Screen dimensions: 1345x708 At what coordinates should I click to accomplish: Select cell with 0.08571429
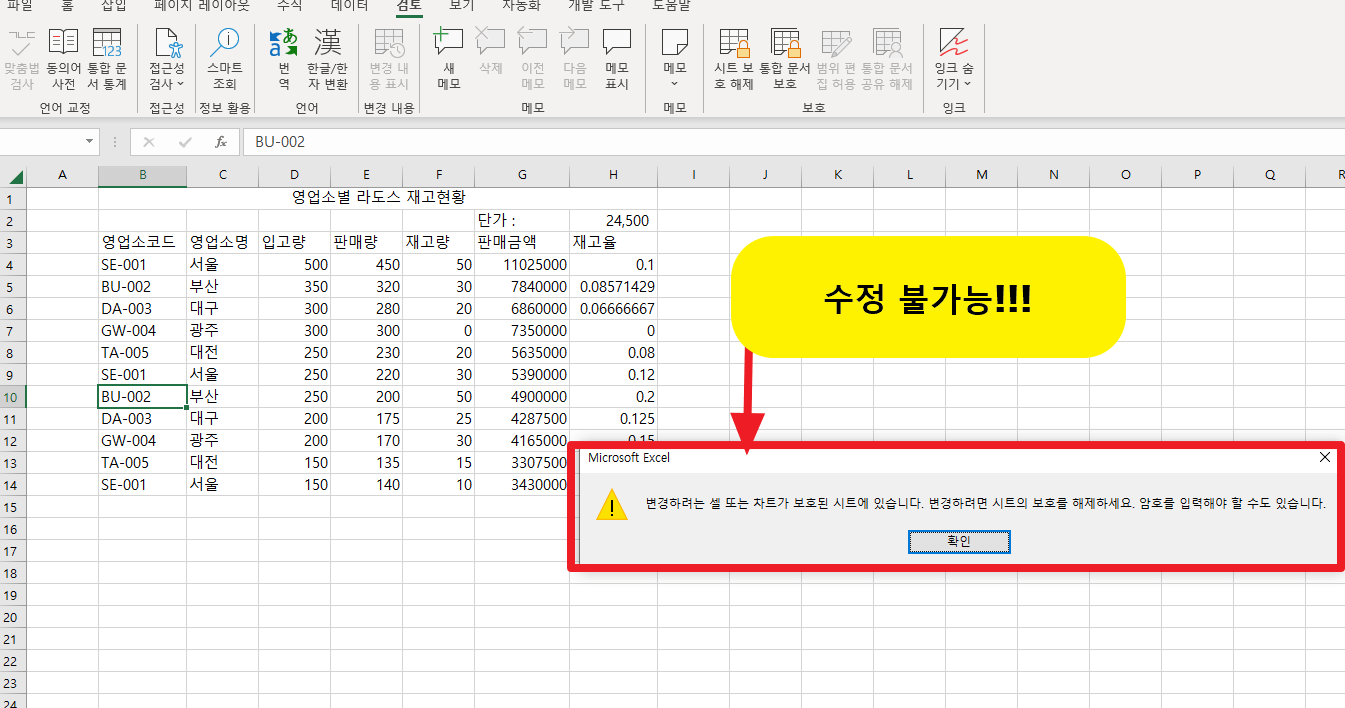click(x=613, y=287)
